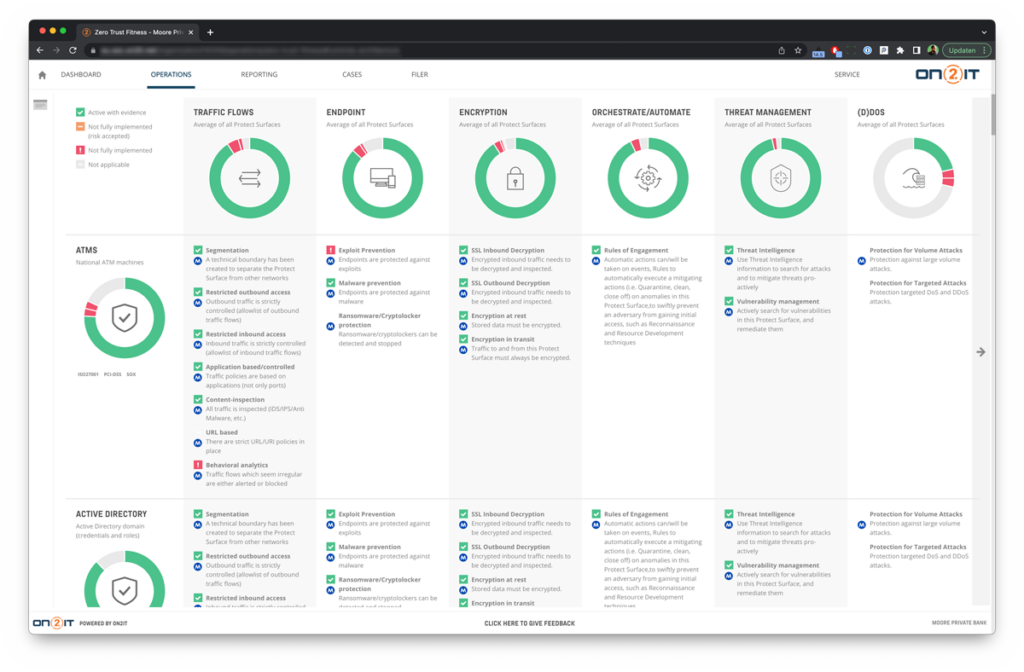This screenshot has height=672, width=1024.
Task: Toggle the Not applicable legend checkbox
Action: click(x=80, y=164)
